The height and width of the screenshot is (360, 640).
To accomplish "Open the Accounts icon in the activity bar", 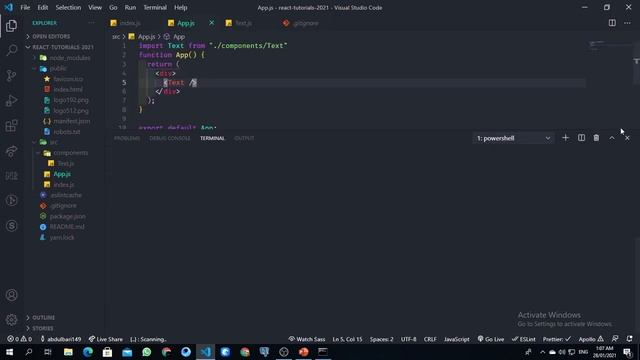I will tap(11, 295).
